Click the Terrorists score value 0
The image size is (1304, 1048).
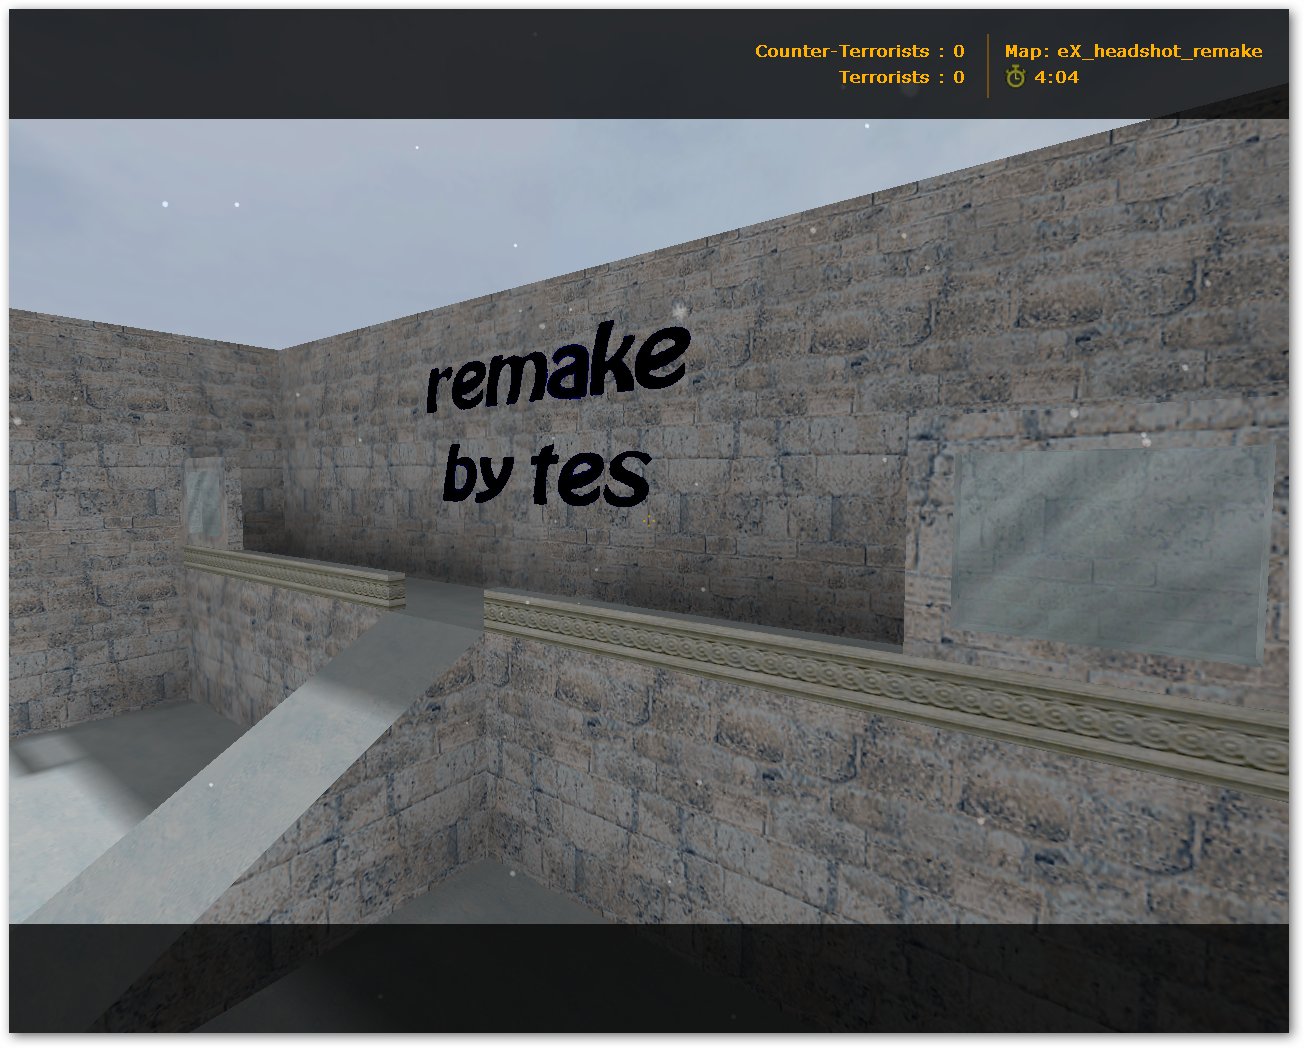pos(959,77)
